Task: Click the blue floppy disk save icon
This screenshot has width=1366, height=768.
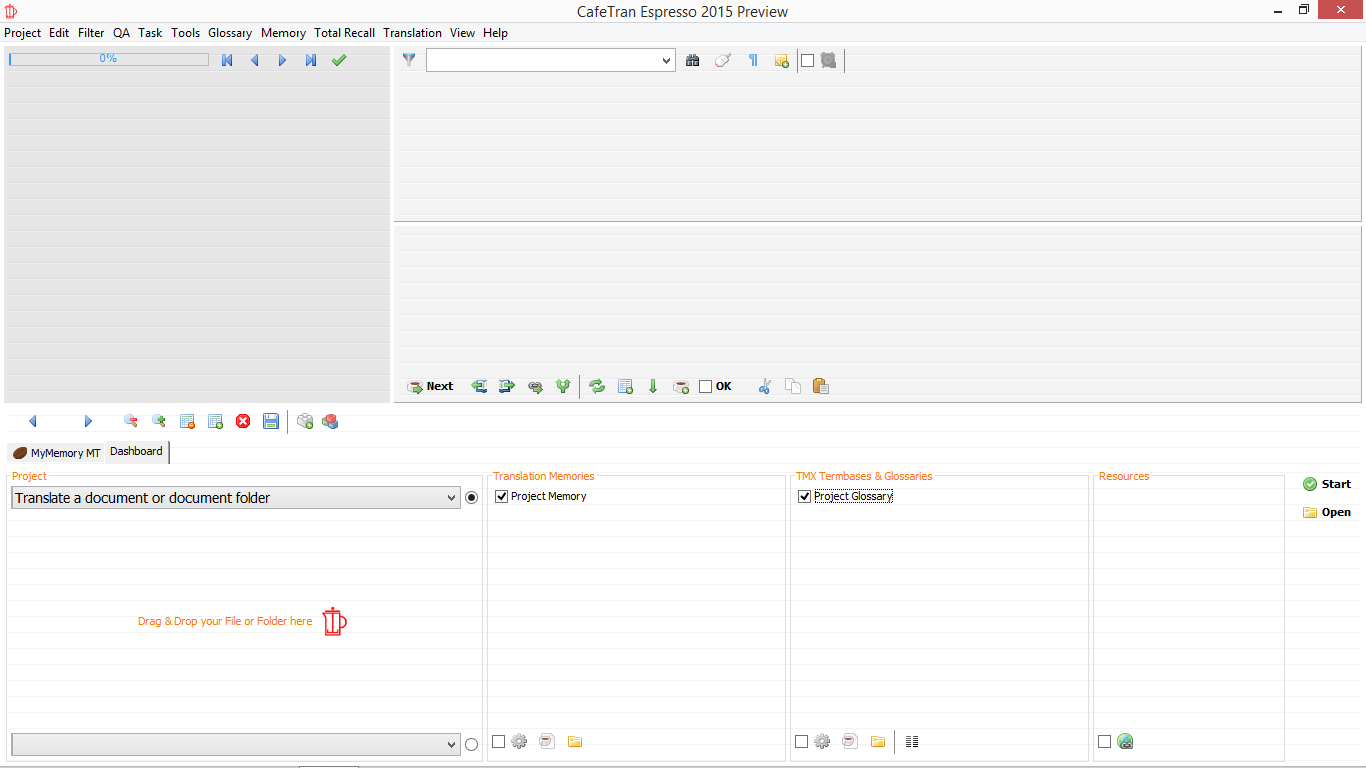Action: [271, 421]
